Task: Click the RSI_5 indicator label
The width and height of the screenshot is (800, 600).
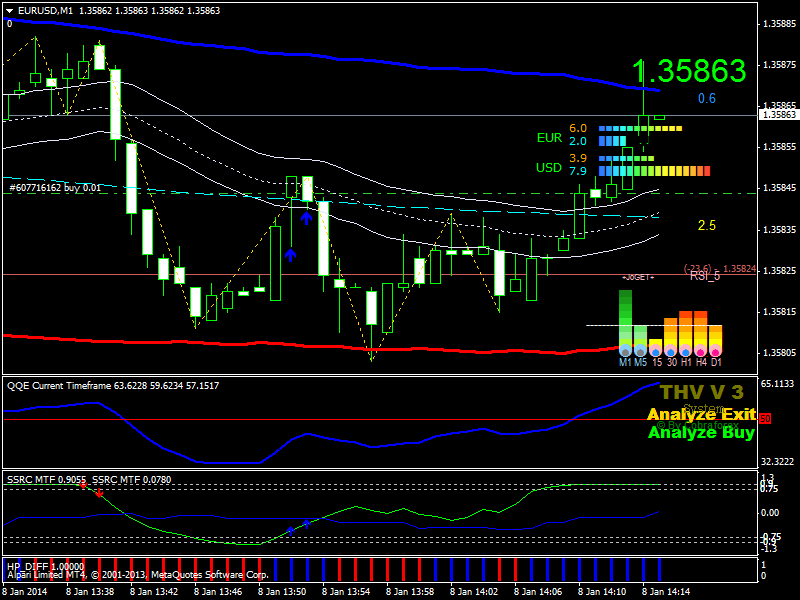Action: 705,276
